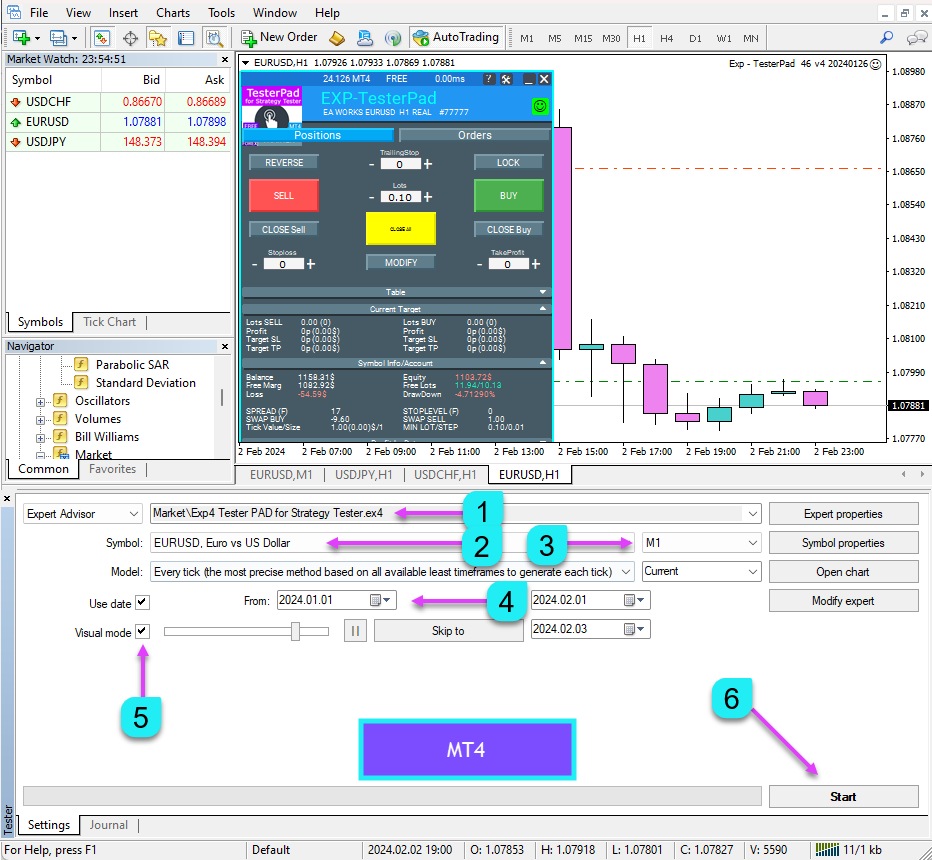932x860 pixels.
Task: Select the Crosshair cursor tool
Action: (x=130, y=36)
